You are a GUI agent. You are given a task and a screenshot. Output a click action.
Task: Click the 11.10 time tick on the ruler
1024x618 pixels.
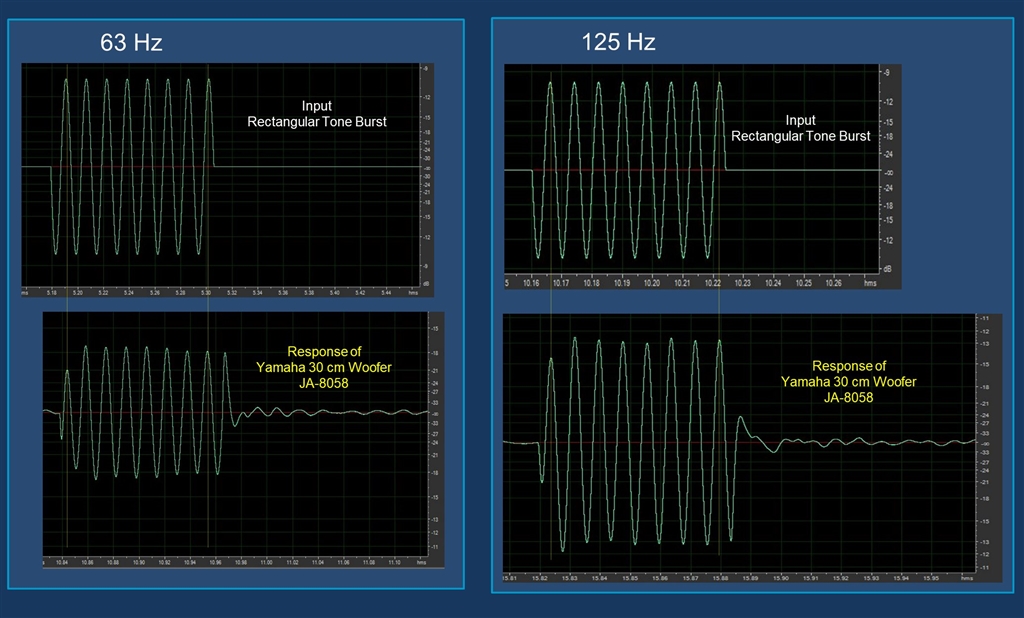pos(394,562)
